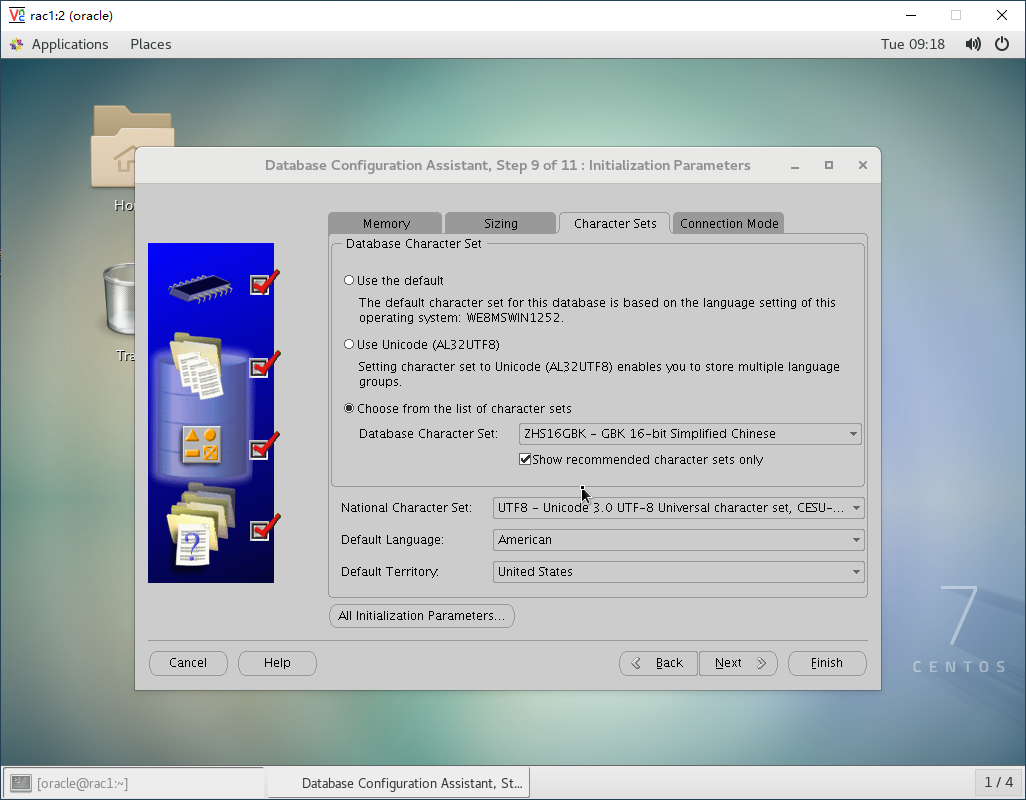
Task: Open Help for the assistant
Action: [277, 663]
